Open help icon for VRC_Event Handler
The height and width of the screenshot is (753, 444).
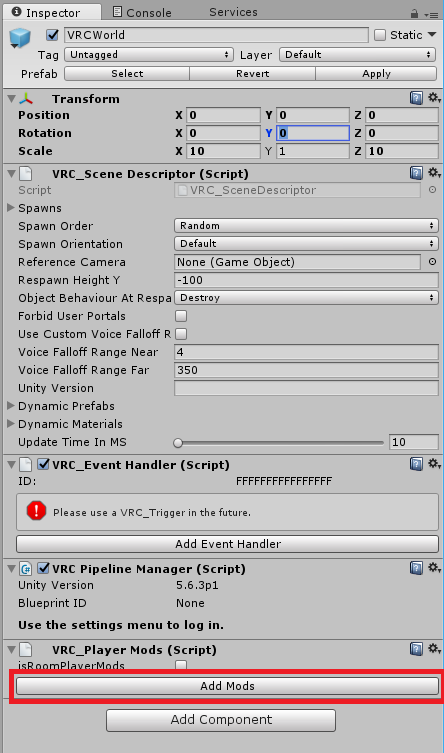(417, 464)
